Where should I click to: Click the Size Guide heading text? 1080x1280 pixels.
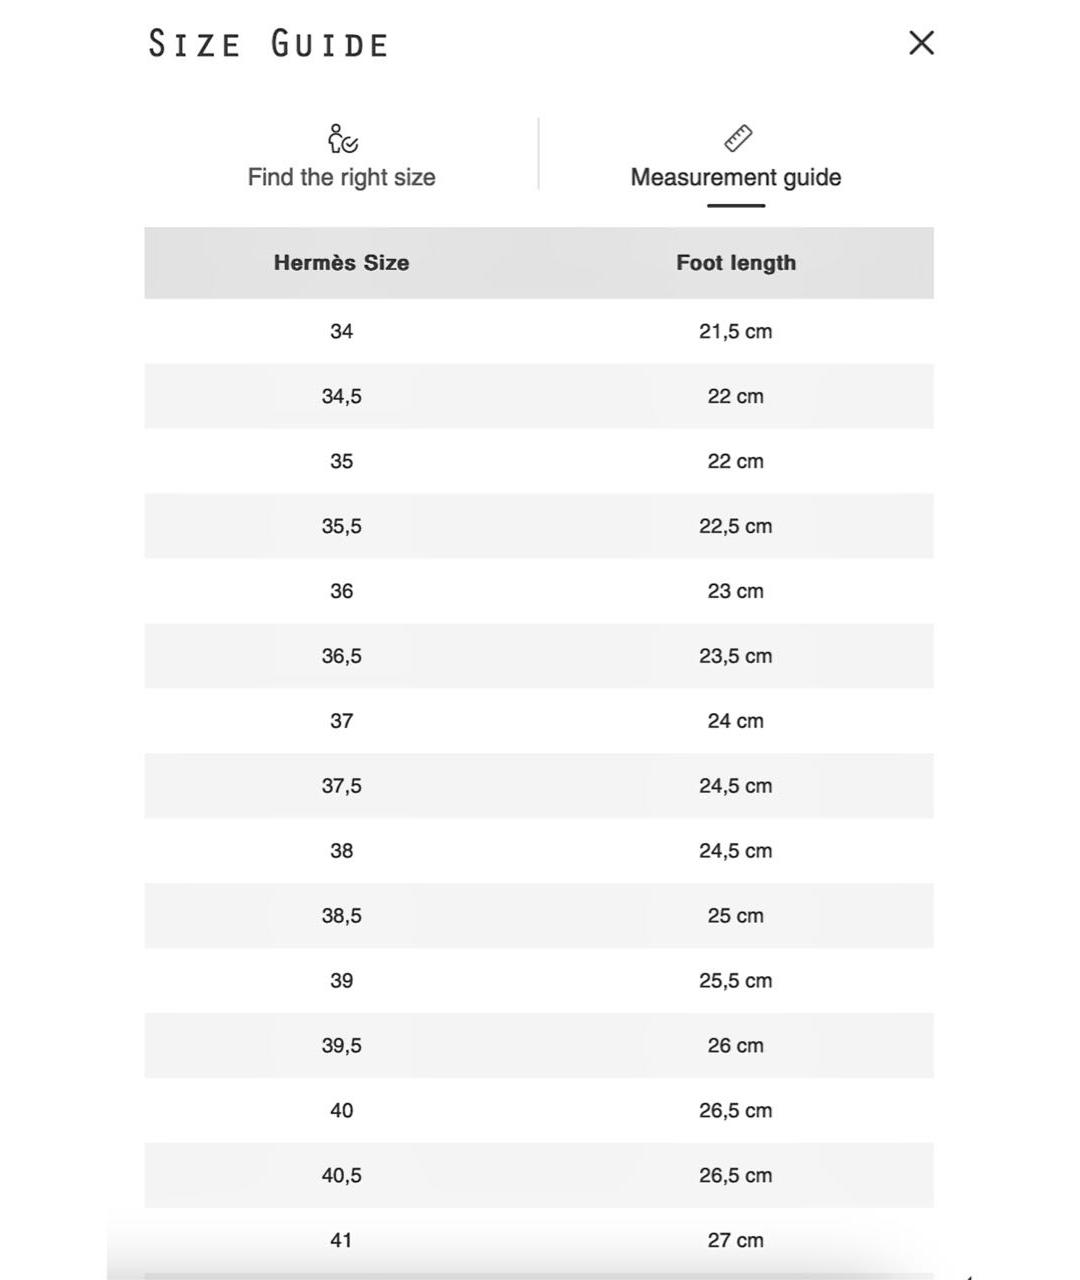pos(268,45)
